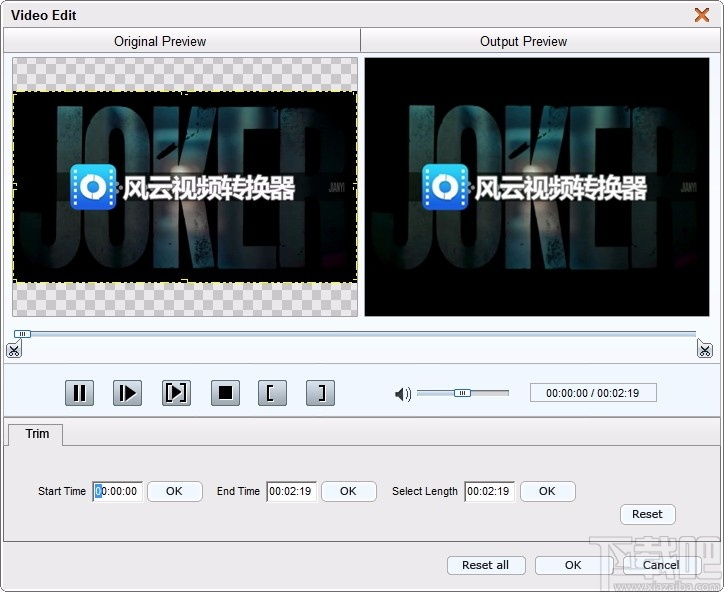Click the left scissors trim marker

coord(13,350)
